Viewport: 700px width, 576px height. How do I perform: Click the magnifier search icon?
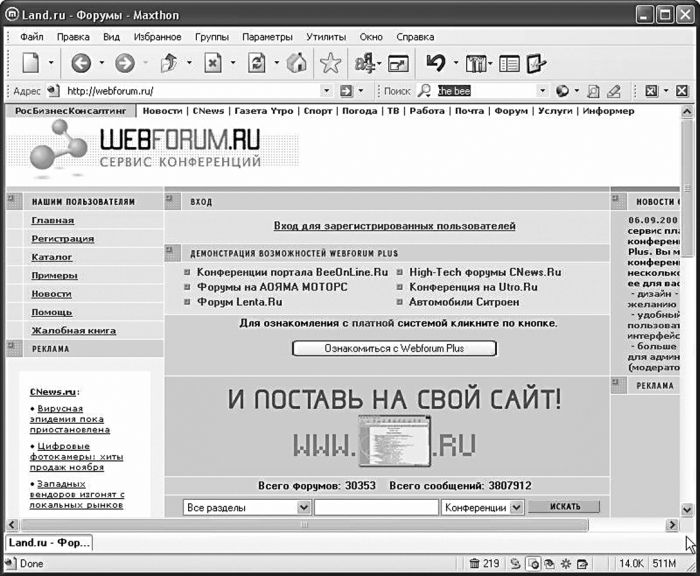pyautogui.click(x=424, y=91)
